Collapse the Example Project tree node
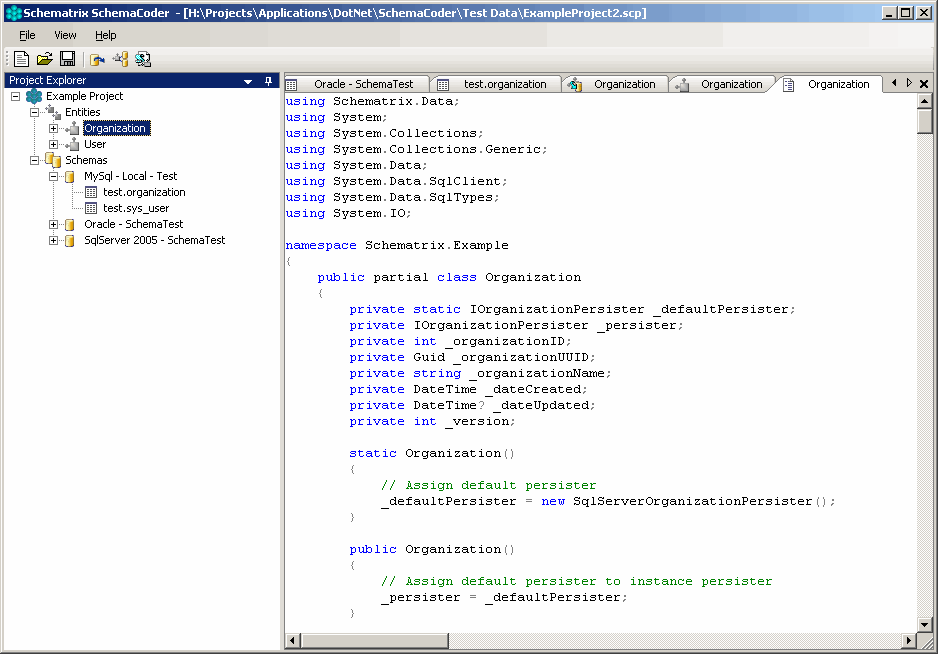This screenshot has height=654, width=938. [x=16, y=96]
